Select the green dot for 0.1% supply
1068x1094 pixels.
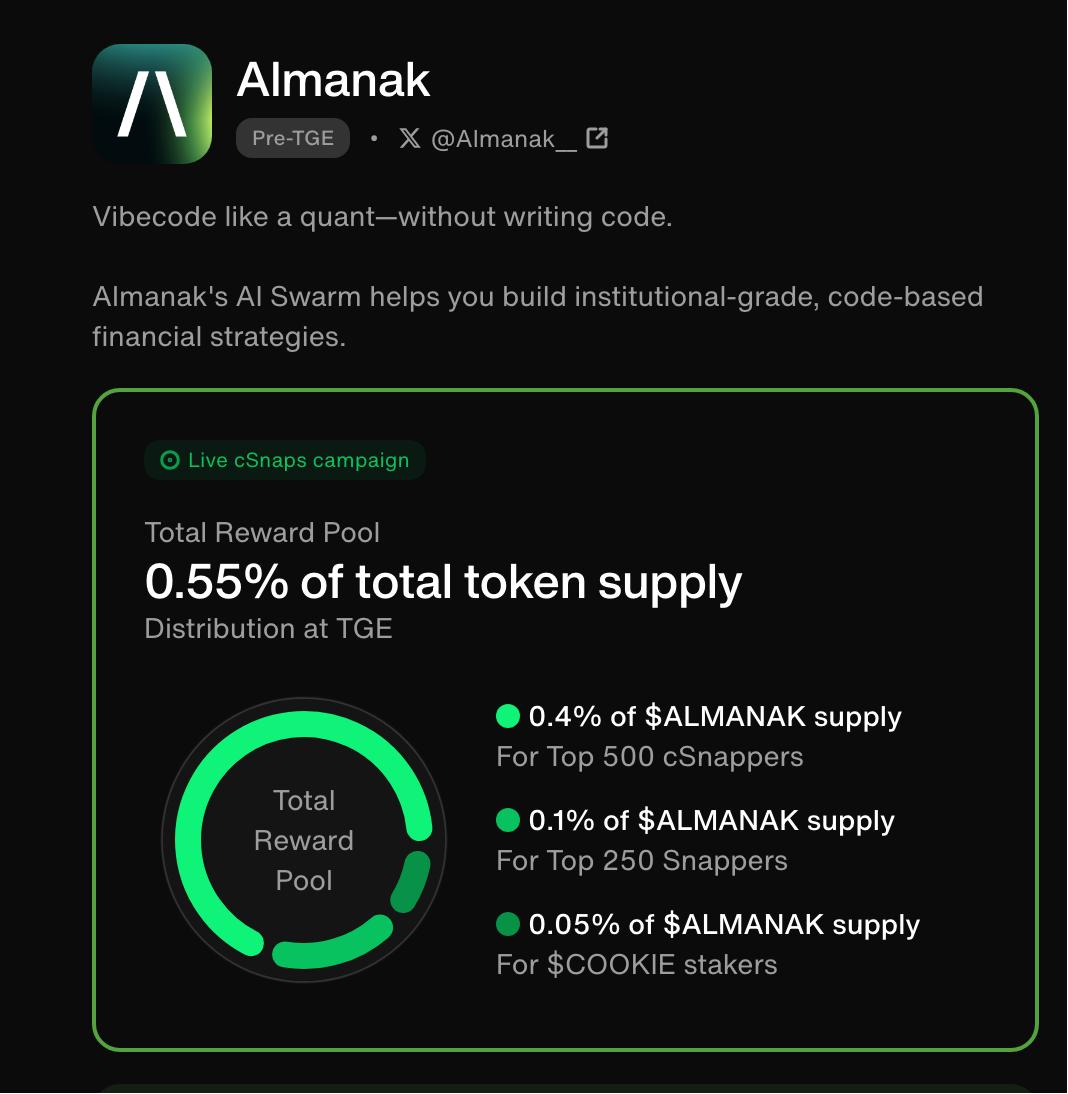[508, 820]
